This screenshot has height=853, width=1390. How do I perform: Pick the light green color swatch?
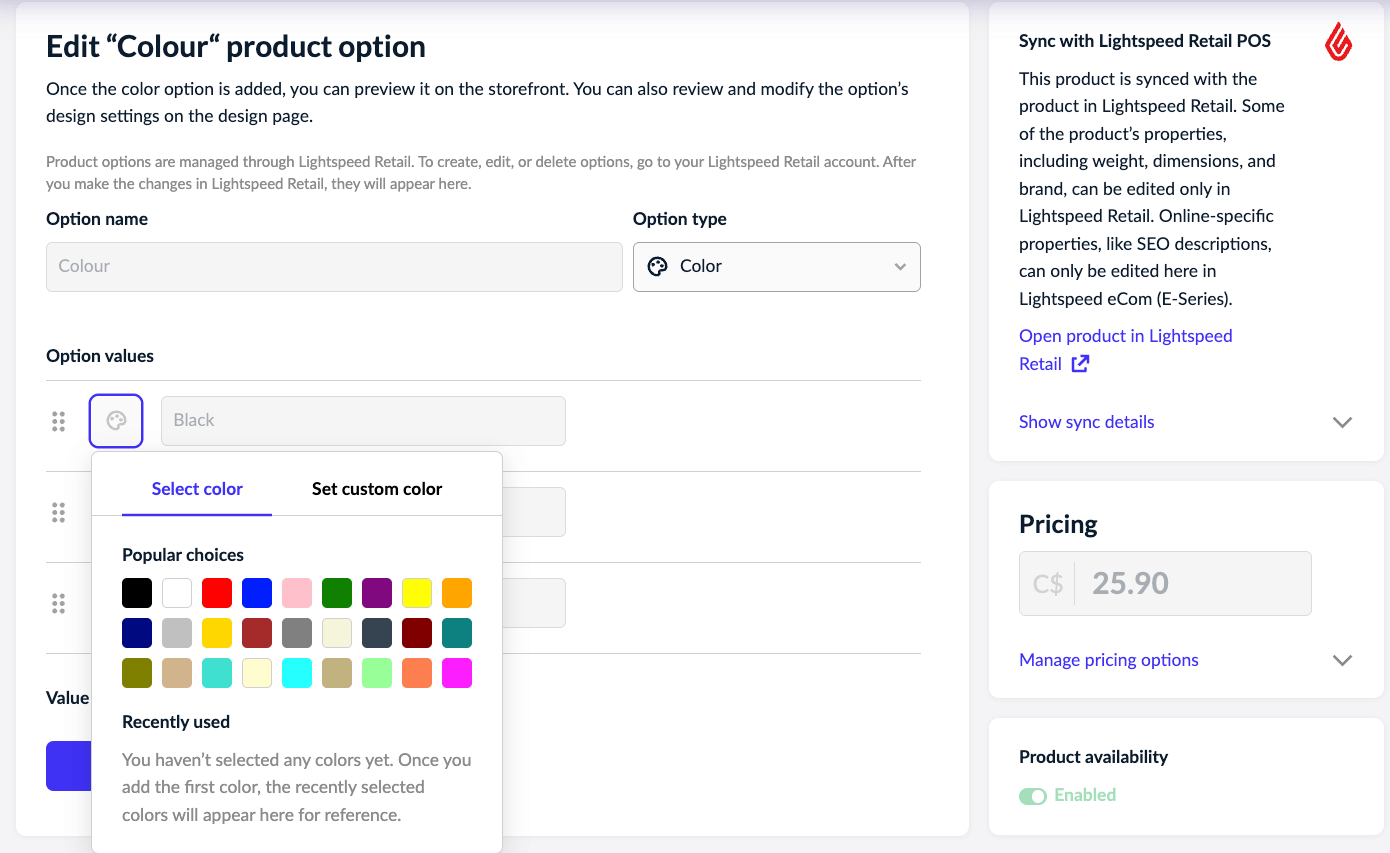click(x=377, y=673)
